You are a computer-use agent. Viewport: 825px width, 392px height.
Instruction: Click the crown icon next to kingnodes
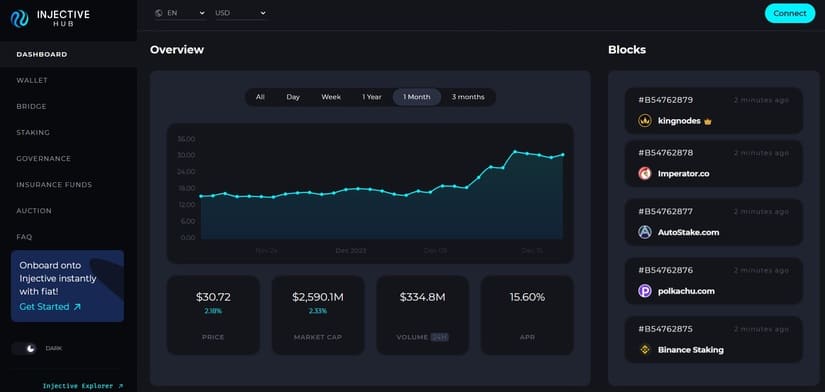pyautogui.click(x=708, y=121)
